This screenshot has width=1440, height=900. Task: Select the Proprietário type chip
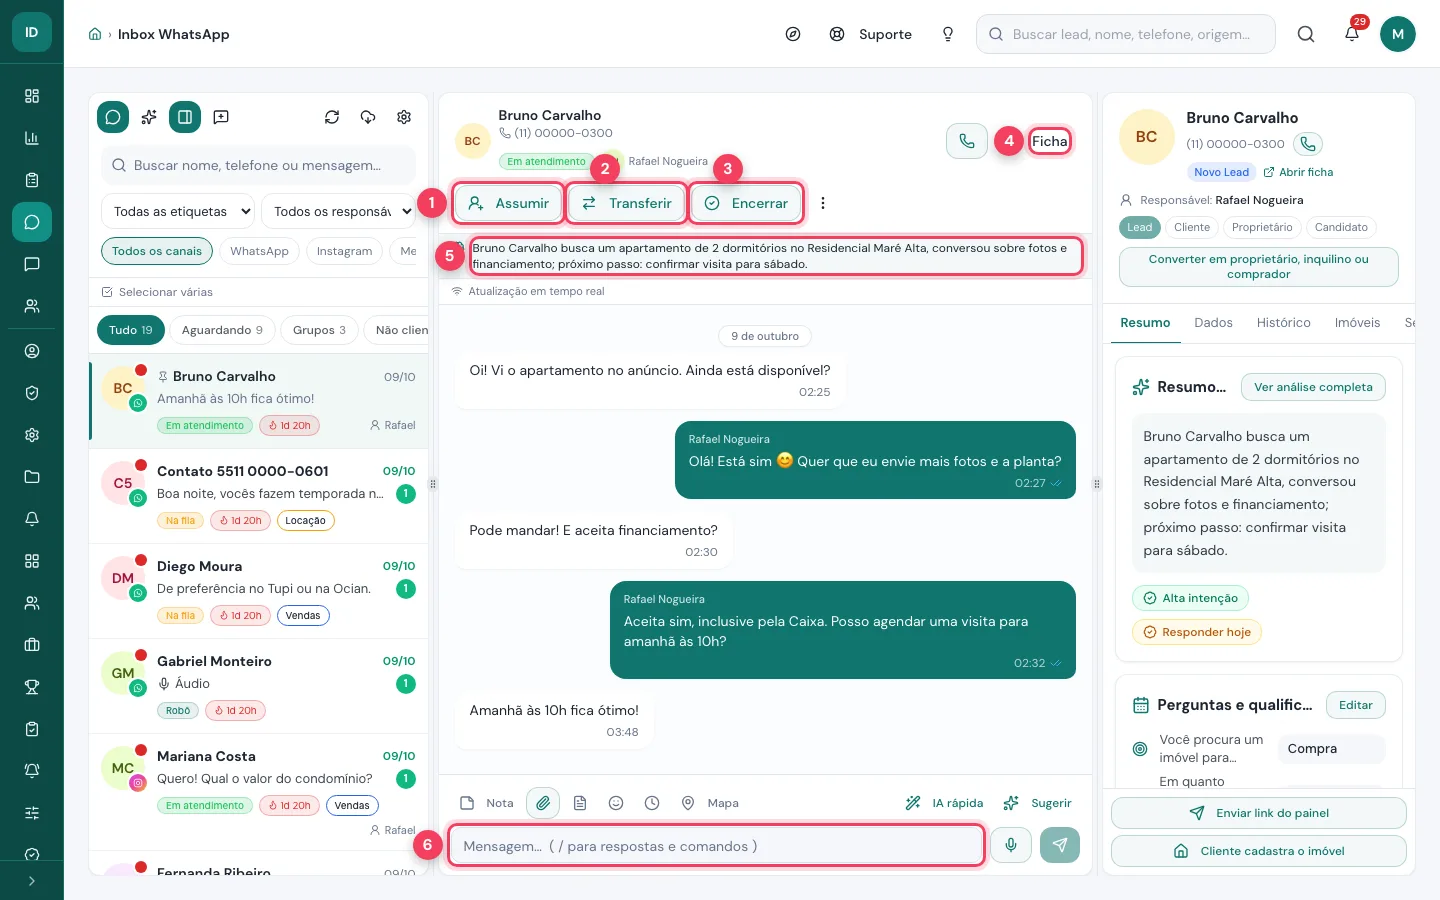tap(1262, 227)
